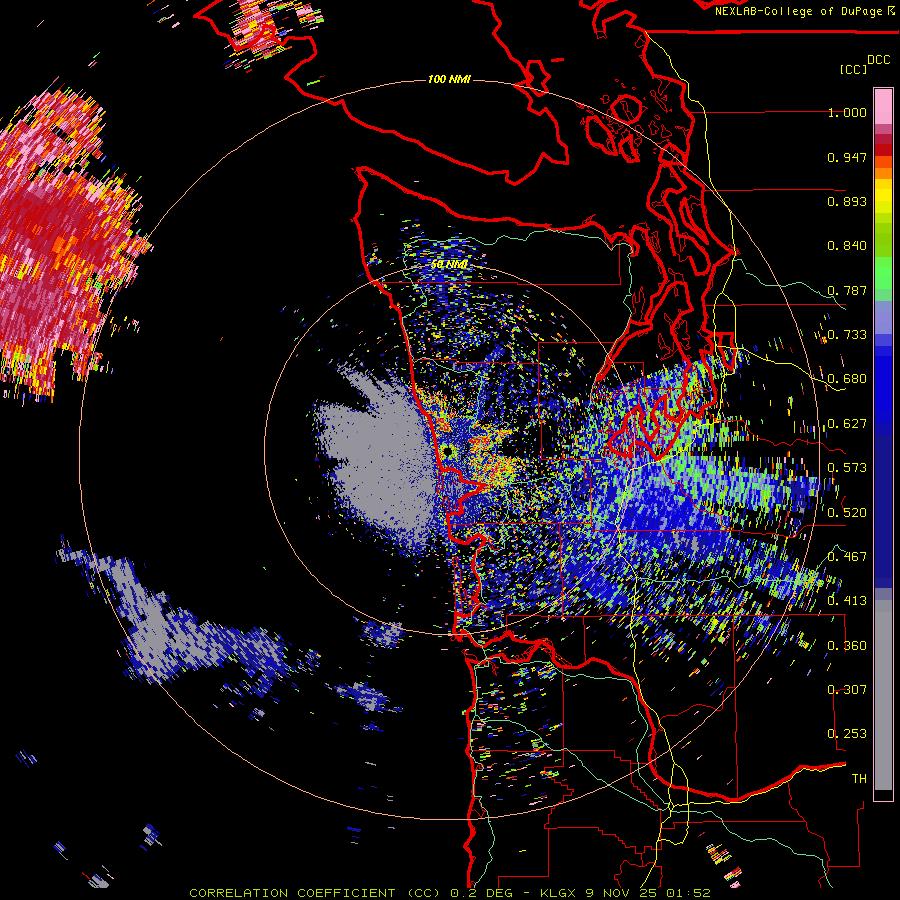Click the 0.467 scale value
The image size is (900, 900).
(x=847, y=557)
